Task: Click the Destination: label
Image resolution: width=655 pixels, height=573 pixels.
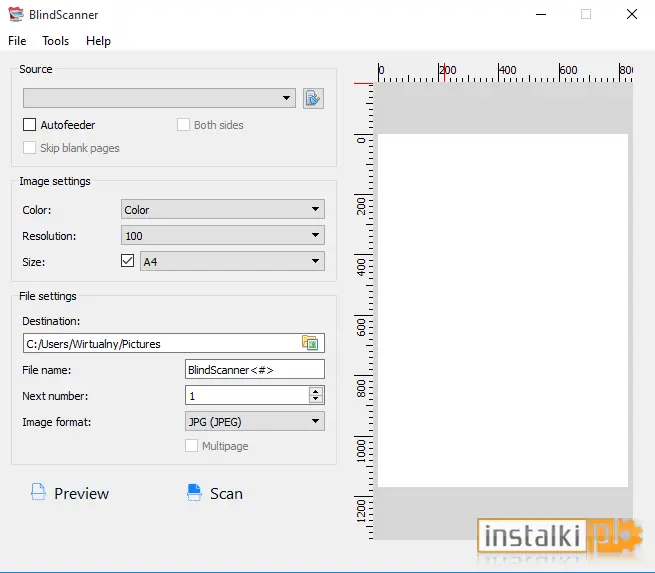Action: tap(51, 321)
